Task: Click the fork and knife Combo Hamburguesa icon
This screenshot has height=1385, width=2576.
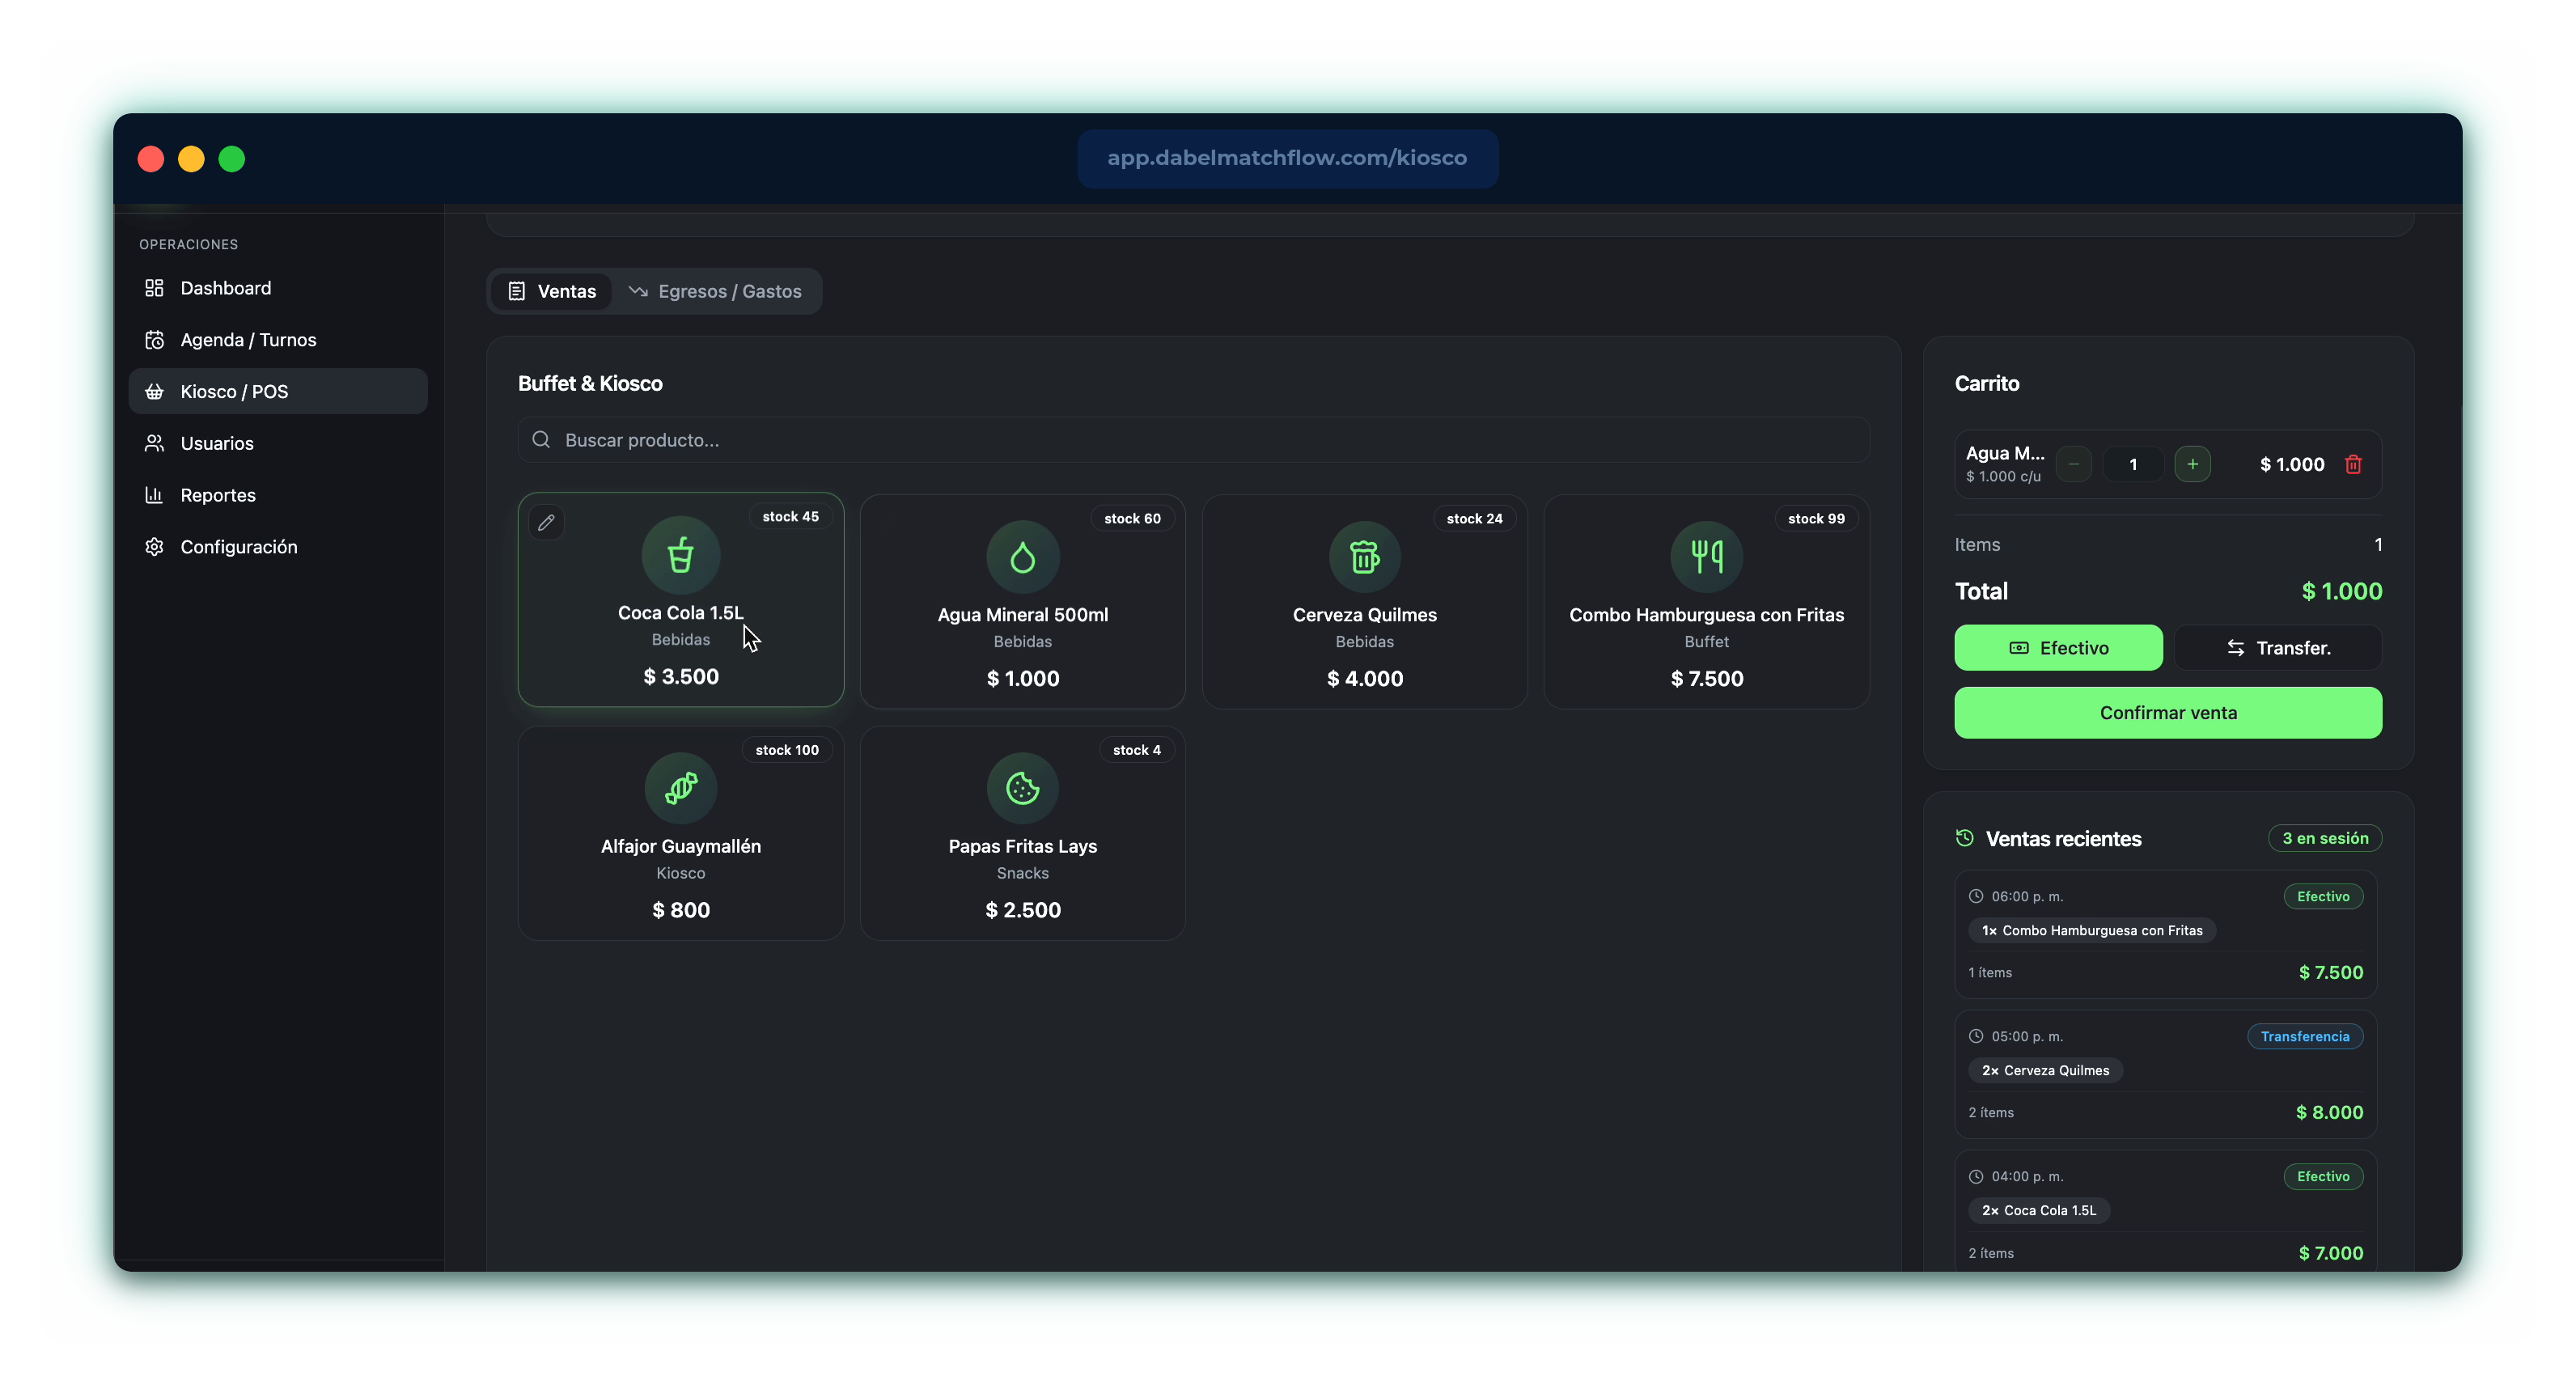Action: click(x=1706, y=557)
